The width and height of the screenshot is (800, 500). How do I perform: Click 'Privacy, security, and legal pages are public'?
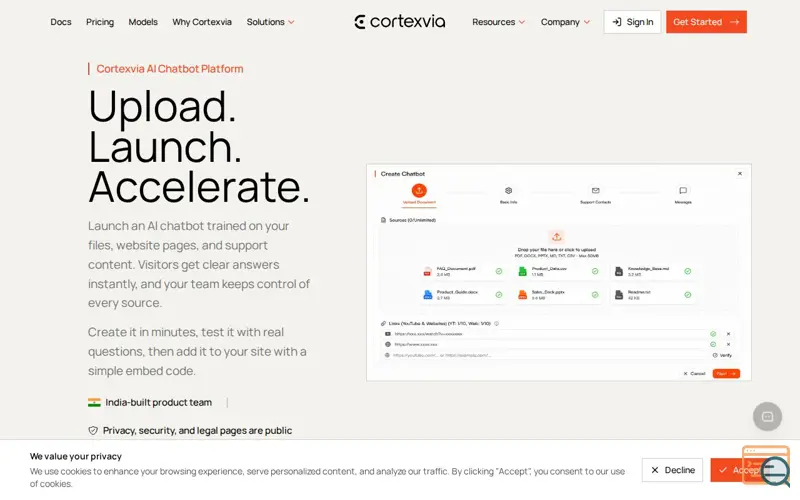197,431
